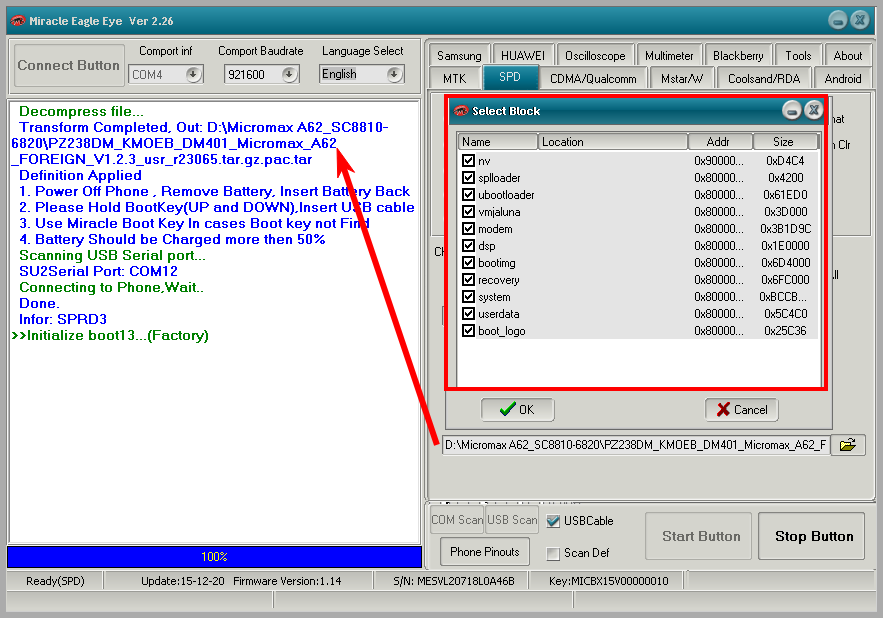
Task: Uncheck the bootimg block checkbox
Action: click(x=468, y=263)
